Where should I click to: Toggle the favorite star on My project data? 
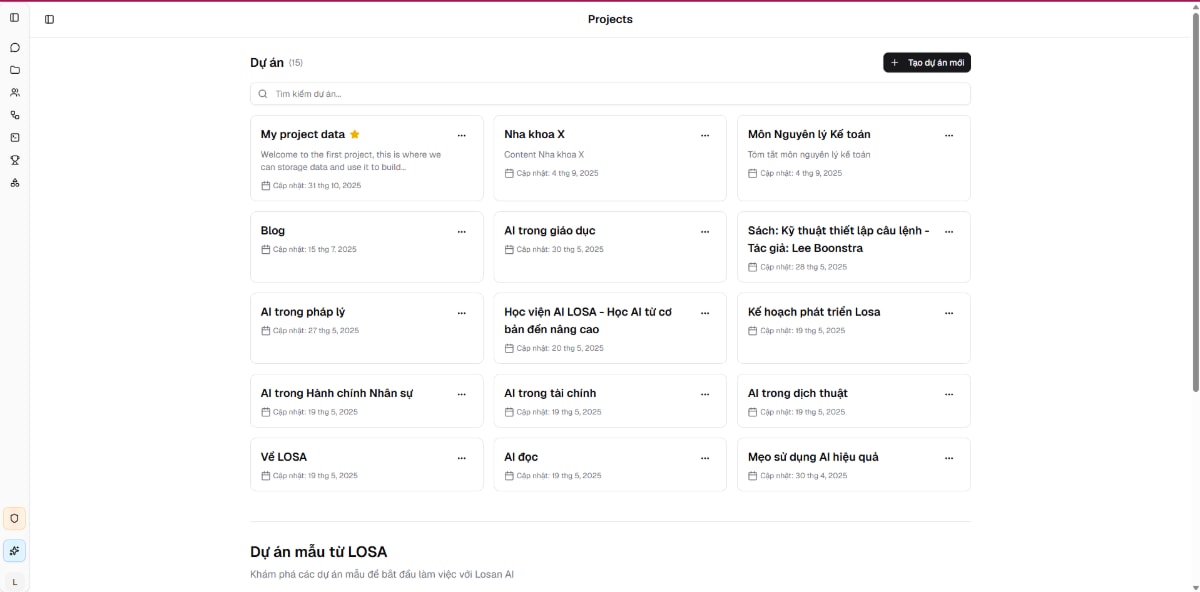356,133
